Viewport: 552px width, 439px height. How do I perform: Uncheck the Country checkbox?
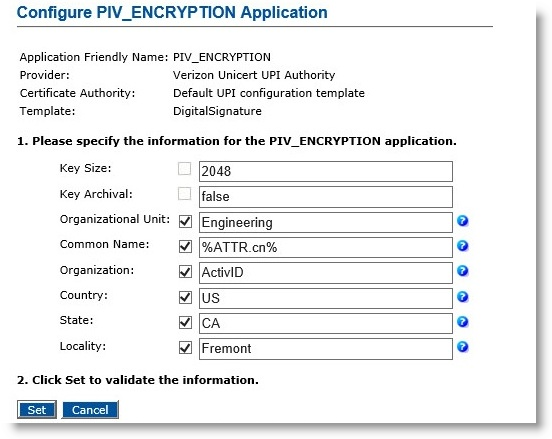coord(185,297)
